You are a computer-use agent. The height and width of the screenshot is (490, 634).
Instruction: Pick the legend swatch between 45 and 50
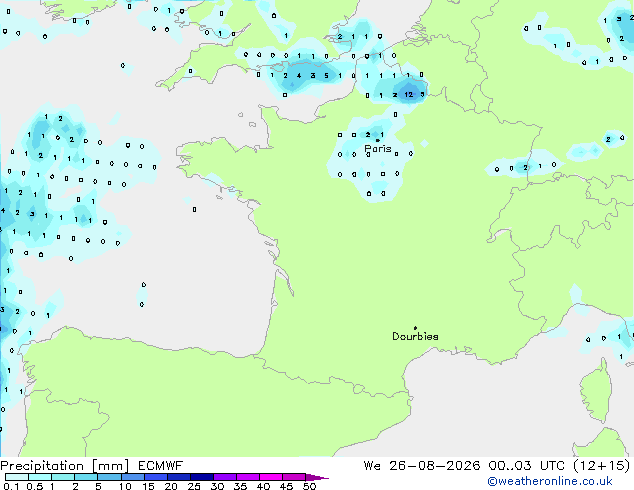tap(294, 477)
